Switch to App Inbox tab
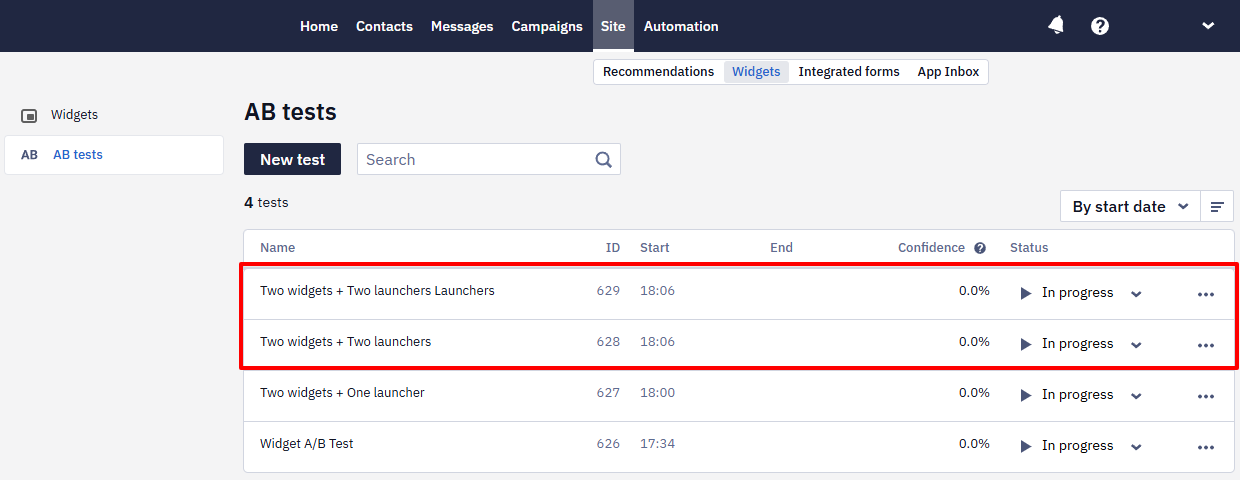1240x480 pixels. point(948,72)
